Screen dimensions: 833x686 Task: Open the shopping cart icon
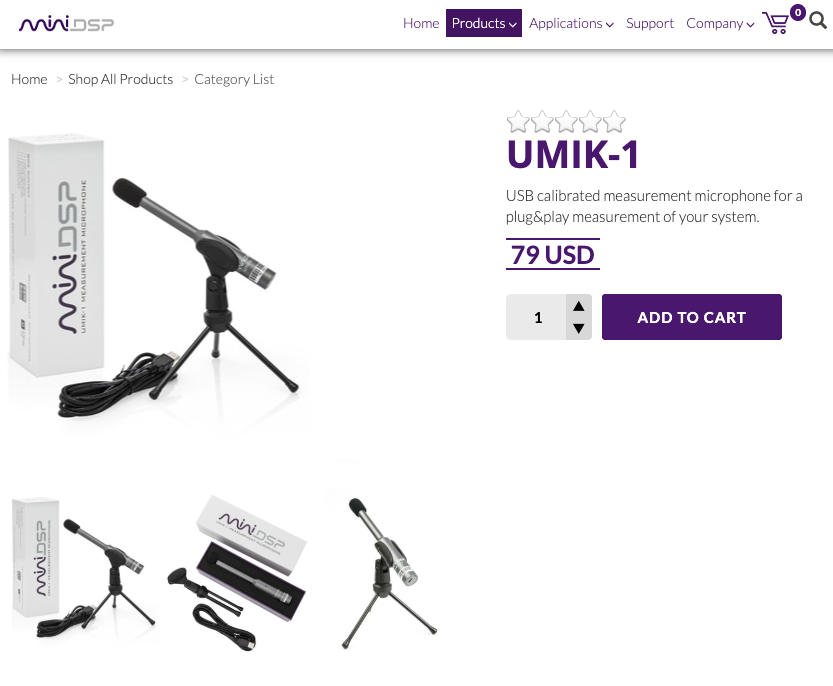(x=776, y=23)
